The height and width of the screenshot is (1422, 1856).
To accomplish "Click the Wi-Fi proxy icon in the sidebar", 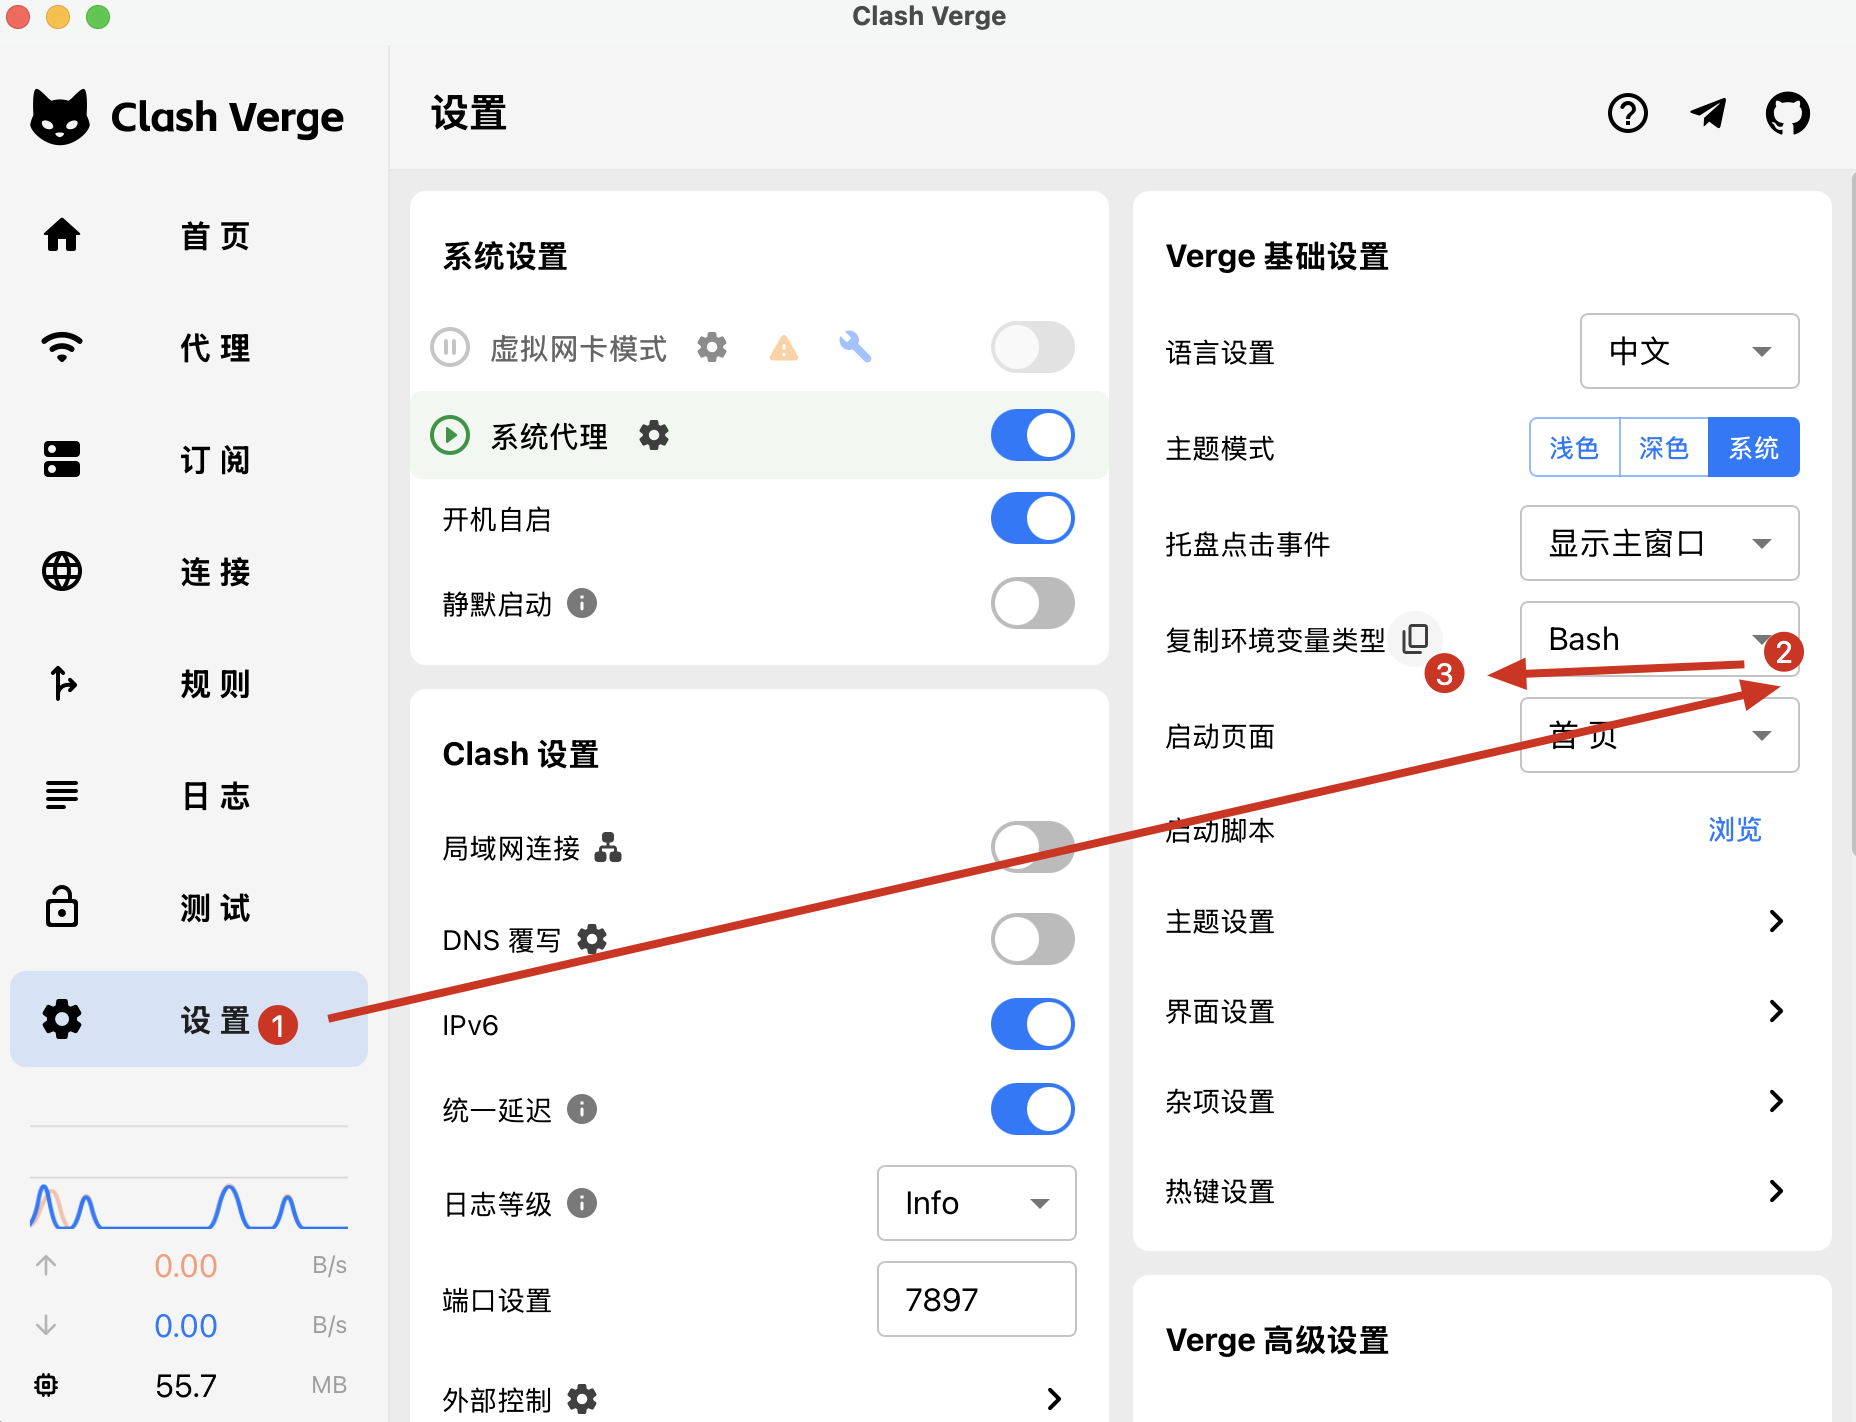I will click(x=62, y=348).
